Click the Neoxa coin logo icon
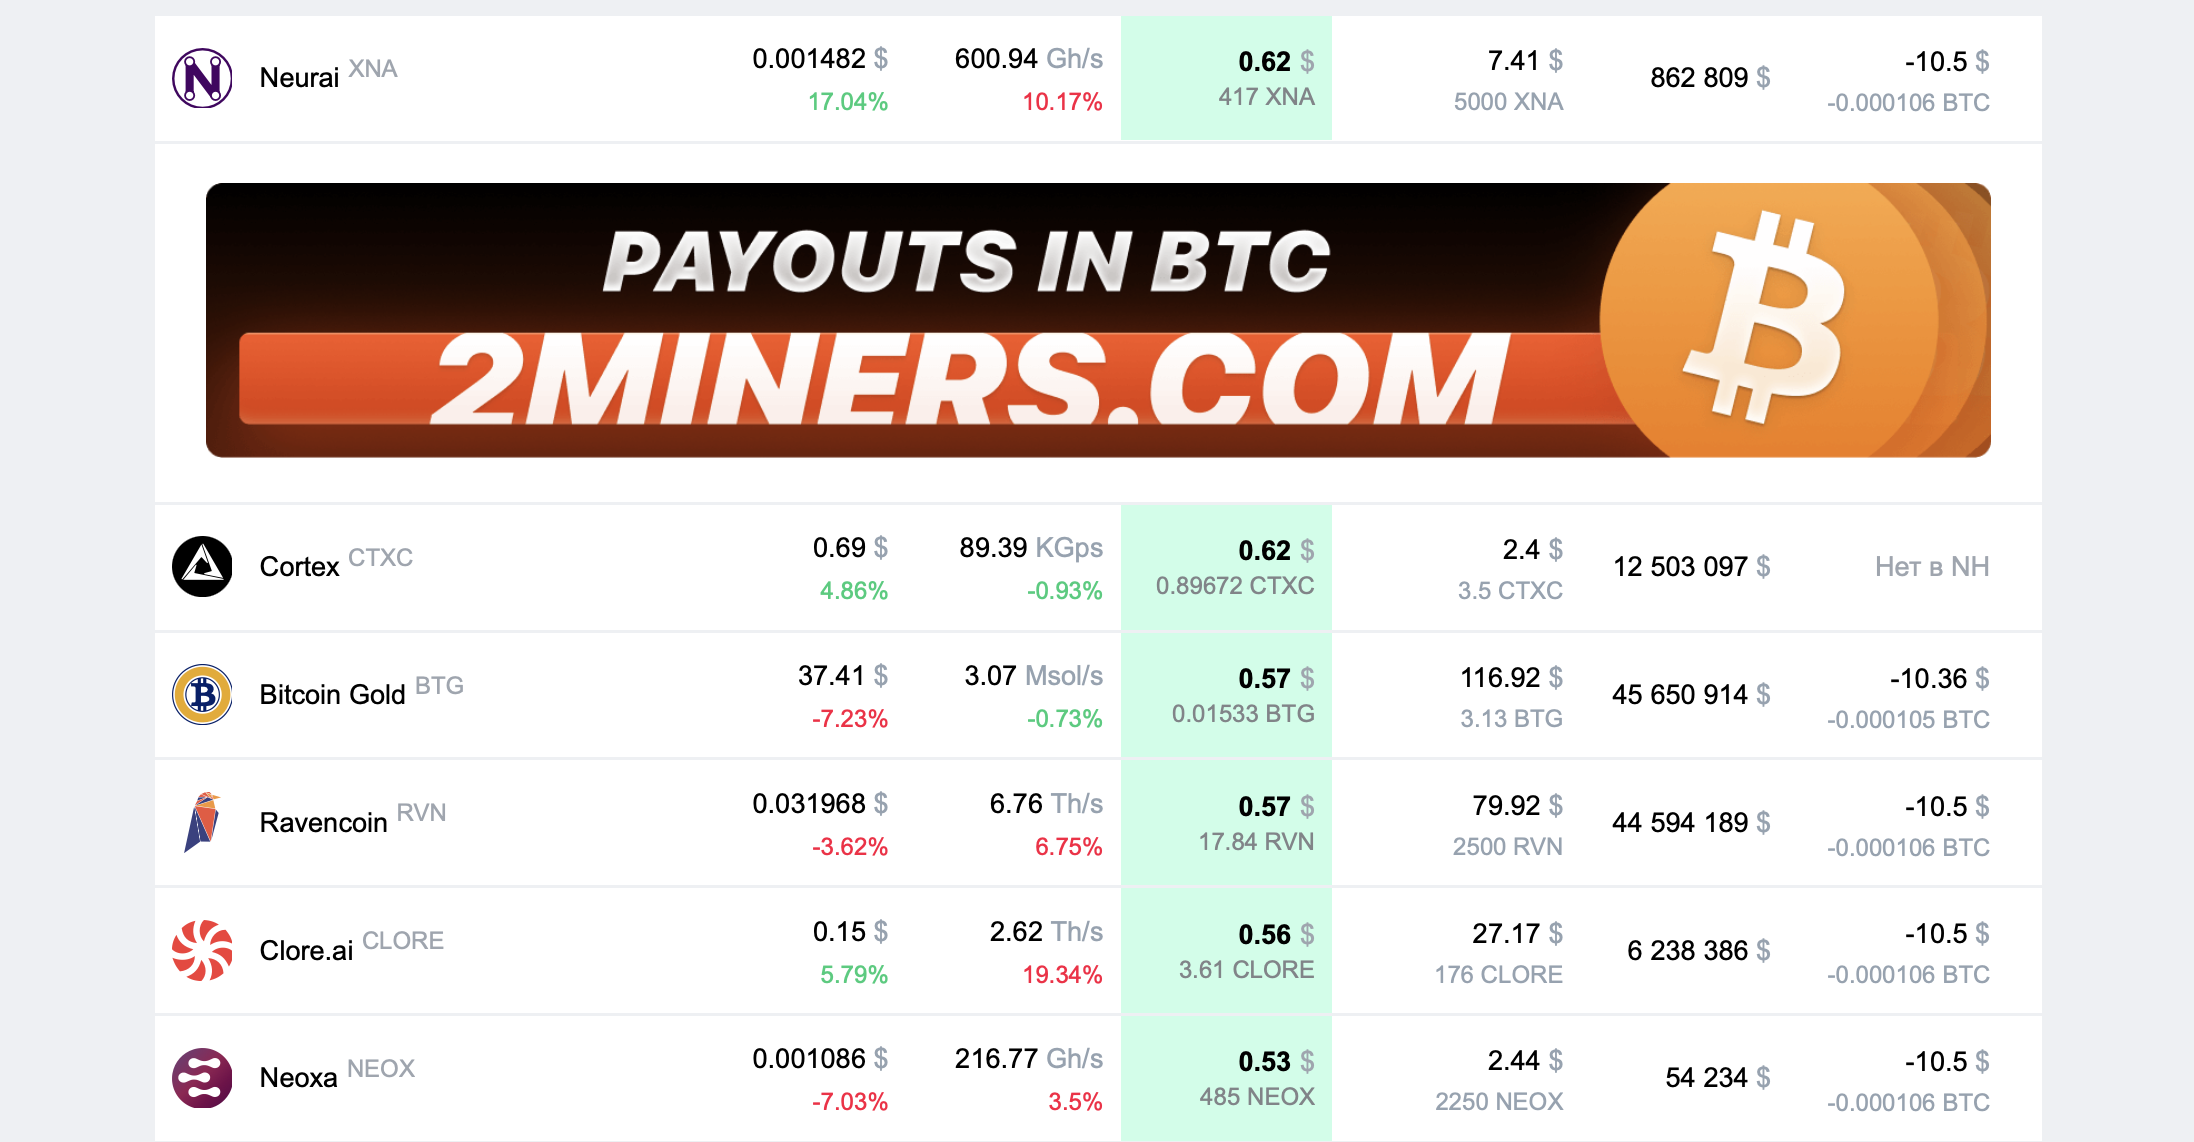 click(202, 1078)
